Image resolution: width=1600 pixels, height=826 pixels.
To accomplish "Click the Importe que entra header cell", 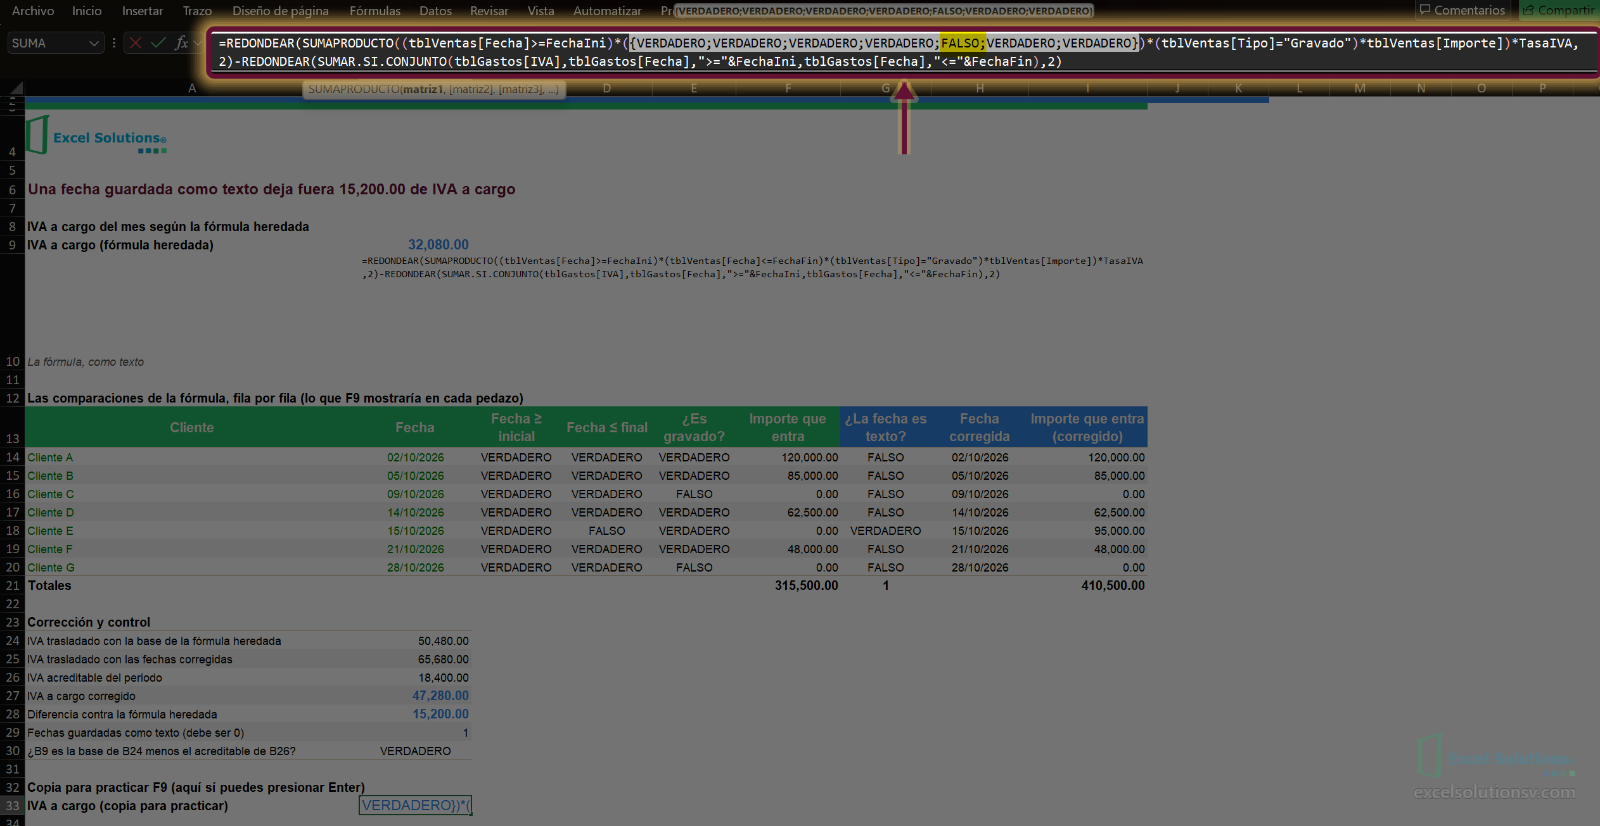I will tap(788, 427).
